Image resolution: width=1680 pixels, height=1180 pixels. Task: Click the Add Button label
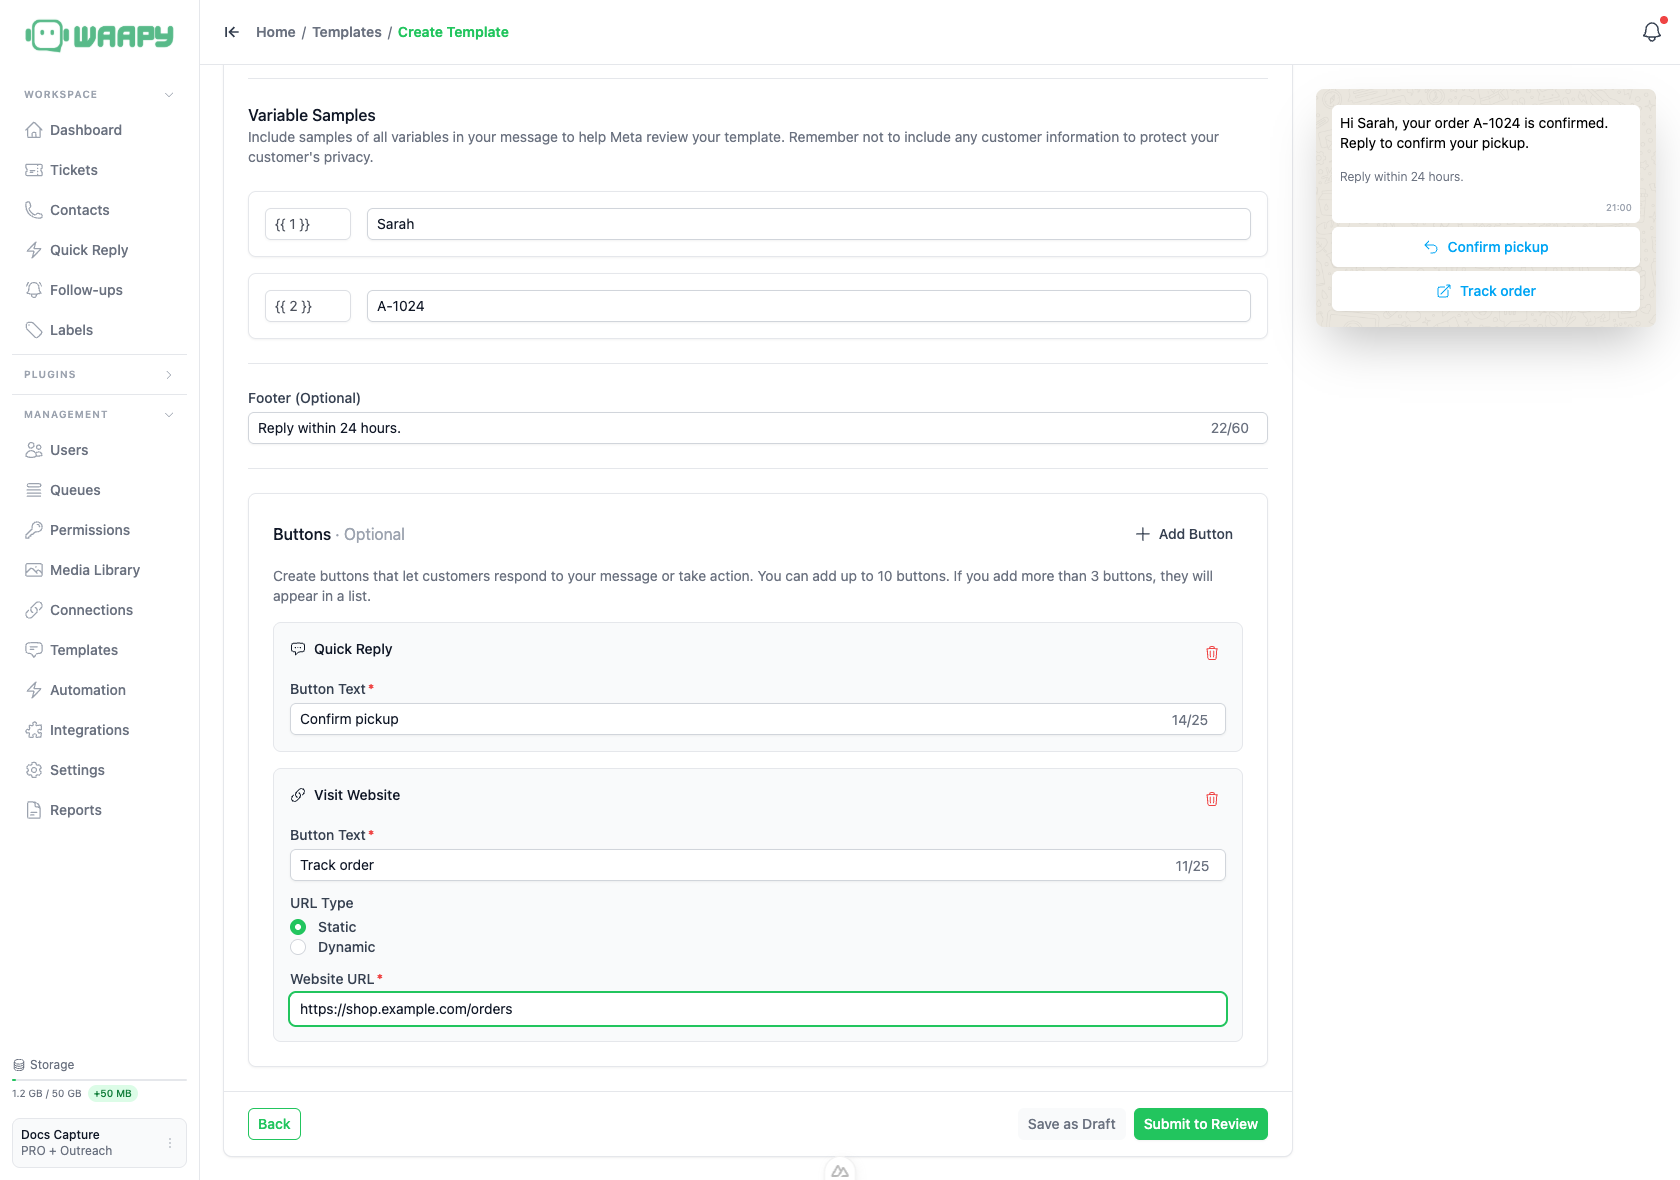(1196, 534)
